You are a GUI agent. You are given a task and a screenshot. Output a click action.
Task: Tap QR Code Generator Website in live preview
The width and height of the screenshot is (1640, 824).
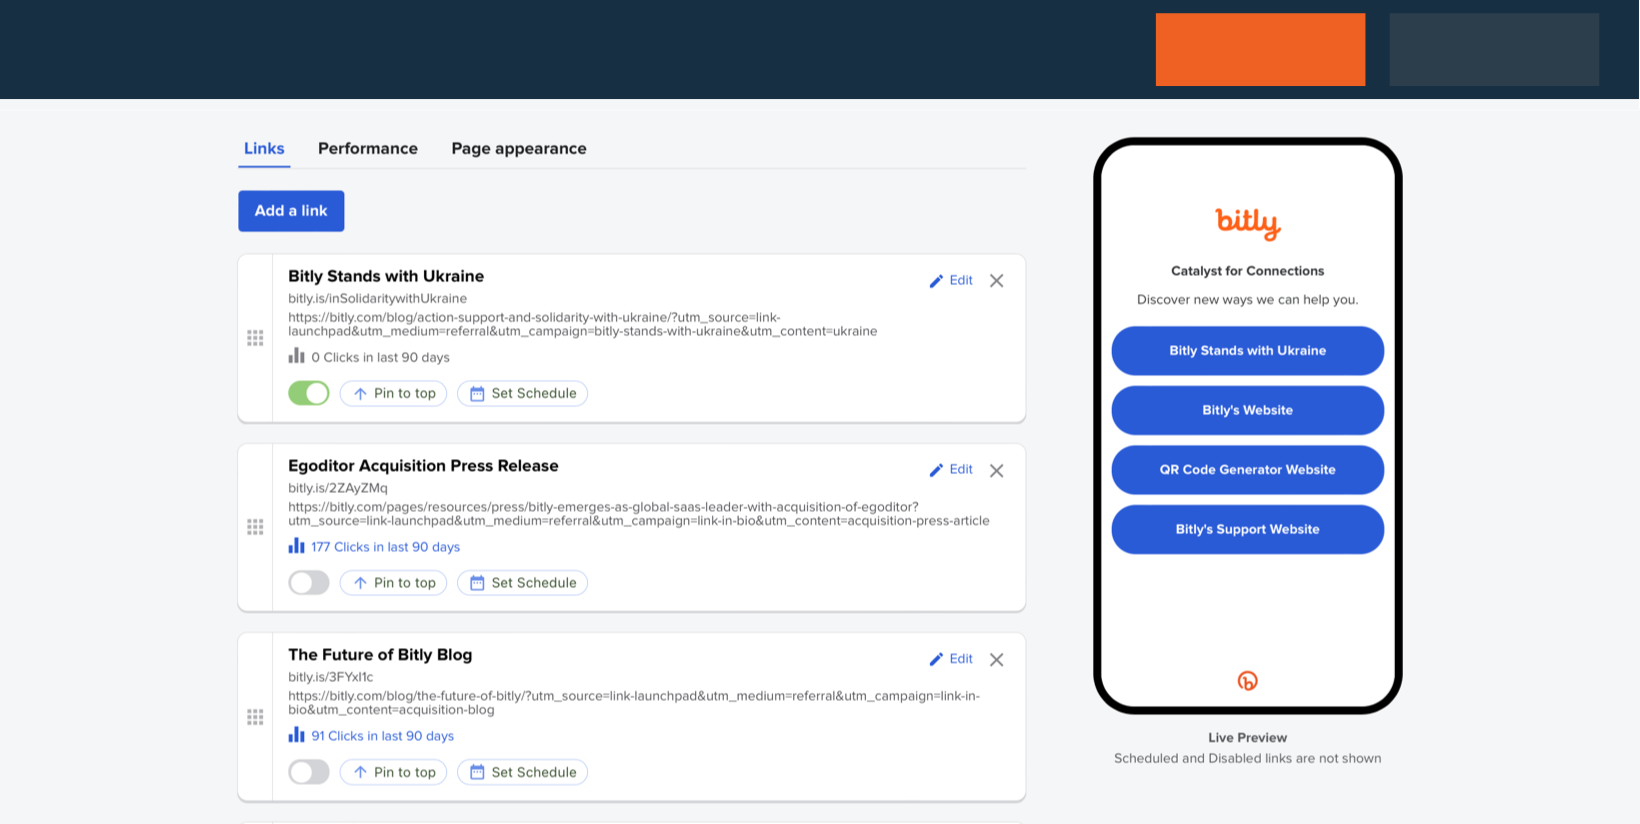1247,470
